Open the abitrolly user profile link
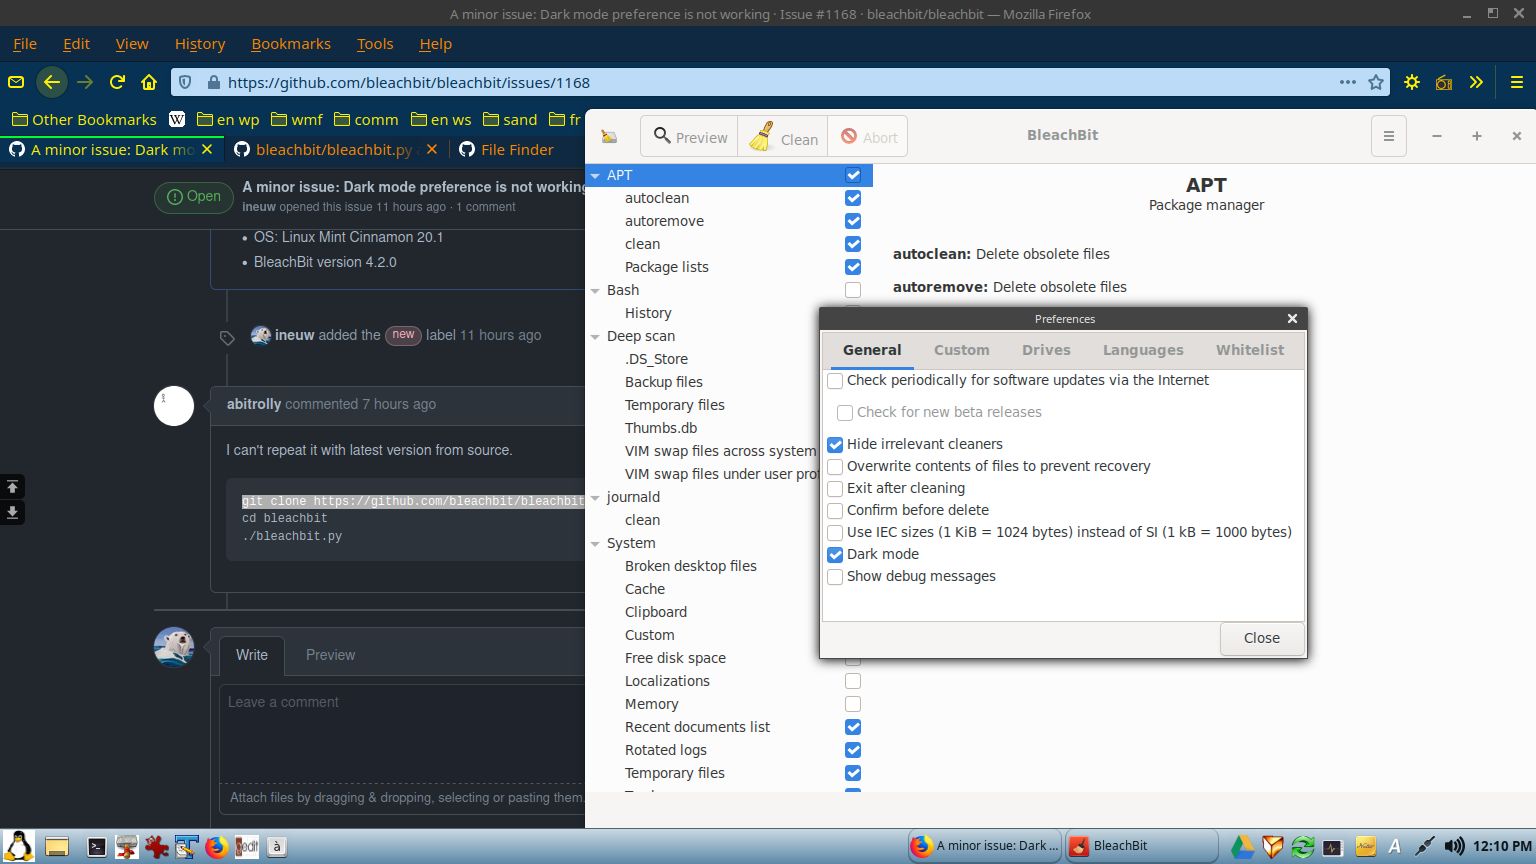Image resolution: width=1536 pixels, height=864 pixels. click(x=253, y=404)
